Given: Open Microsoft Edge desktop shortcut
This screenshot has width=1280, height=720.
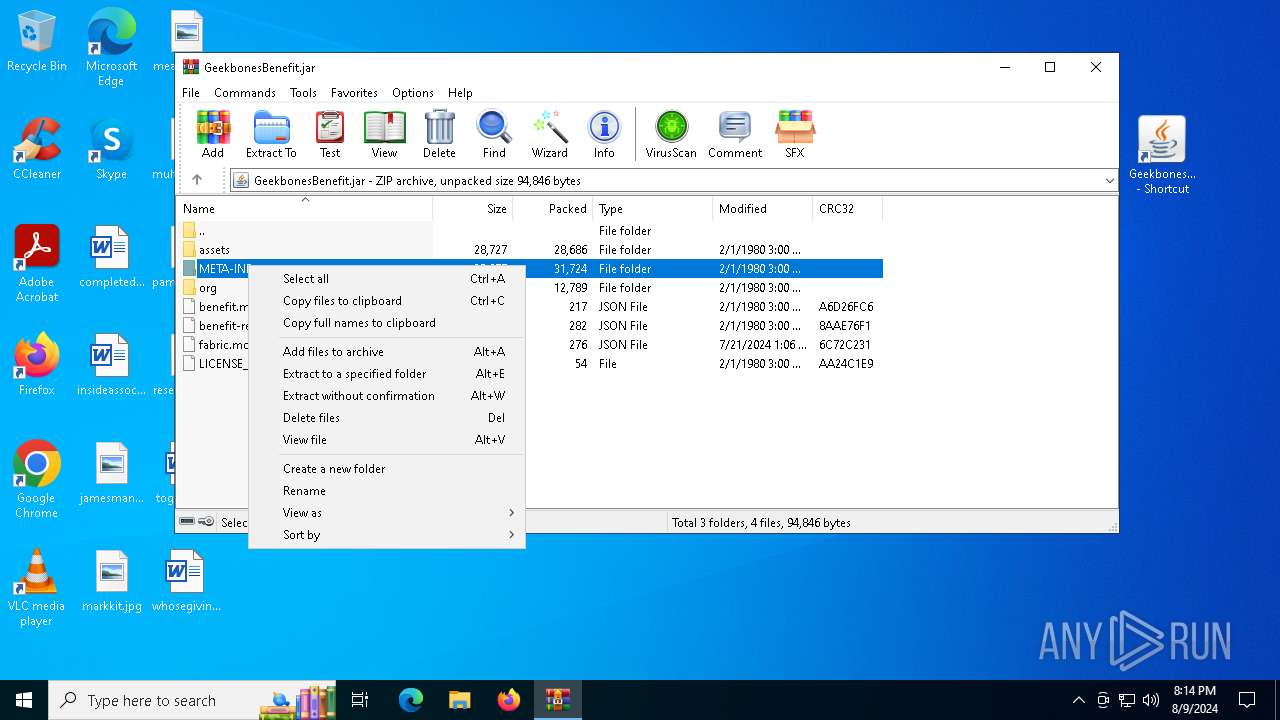Looking at the screenshot, I should coord(111,48).
